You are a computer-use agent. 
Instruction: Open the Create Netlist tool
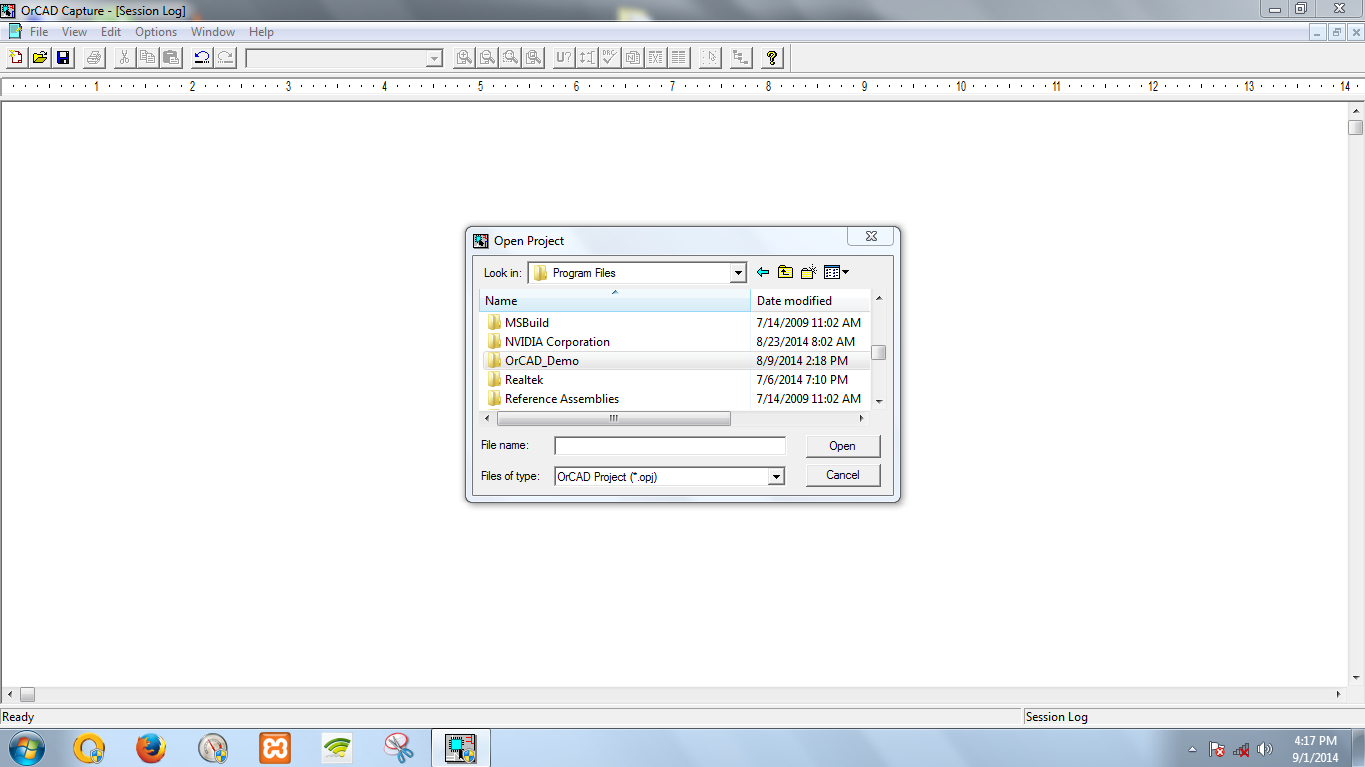pos(632,57)
